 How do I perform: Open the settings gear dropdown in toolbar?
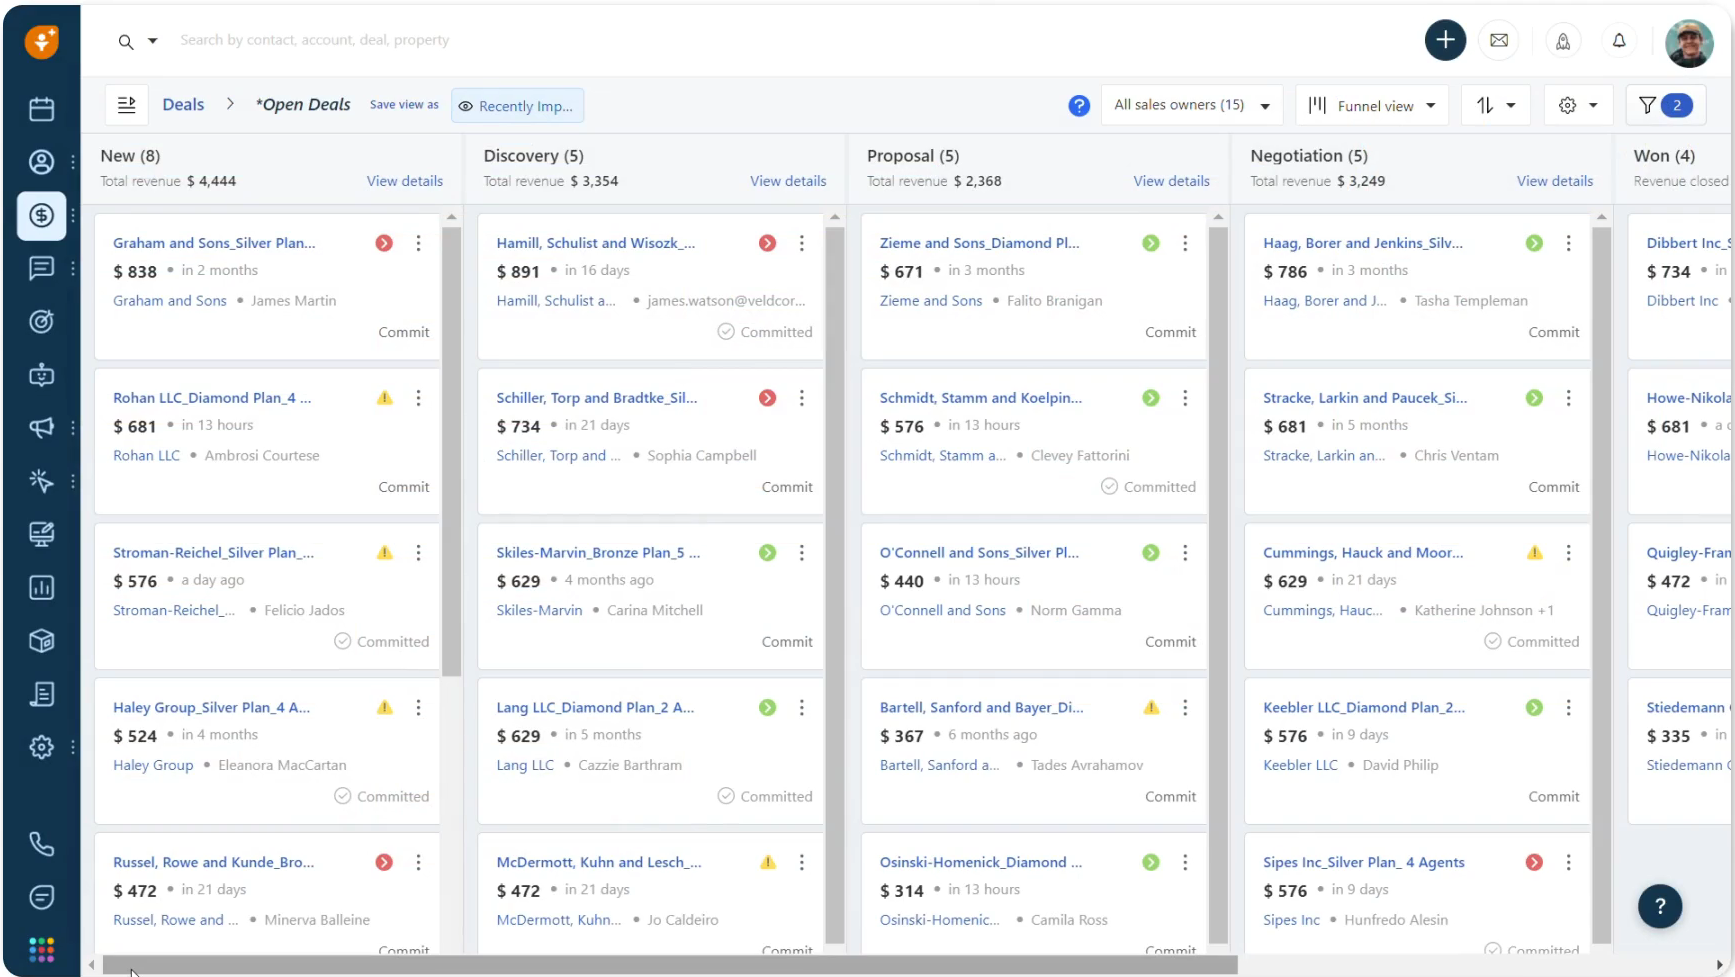[x=1578, y=105]
